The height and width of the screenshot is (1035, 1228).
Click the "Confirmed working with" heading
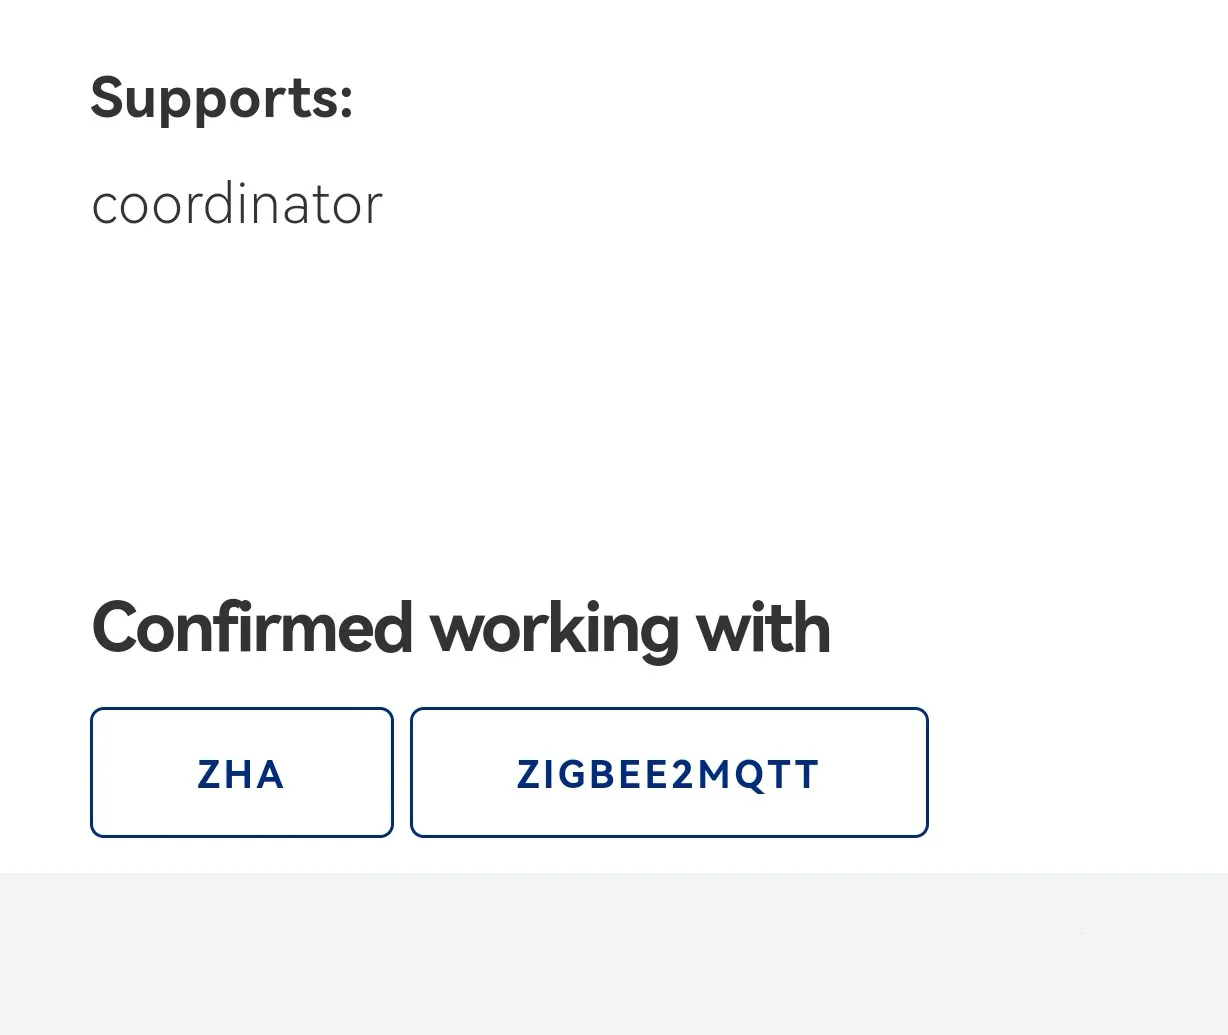pos(460,628)
